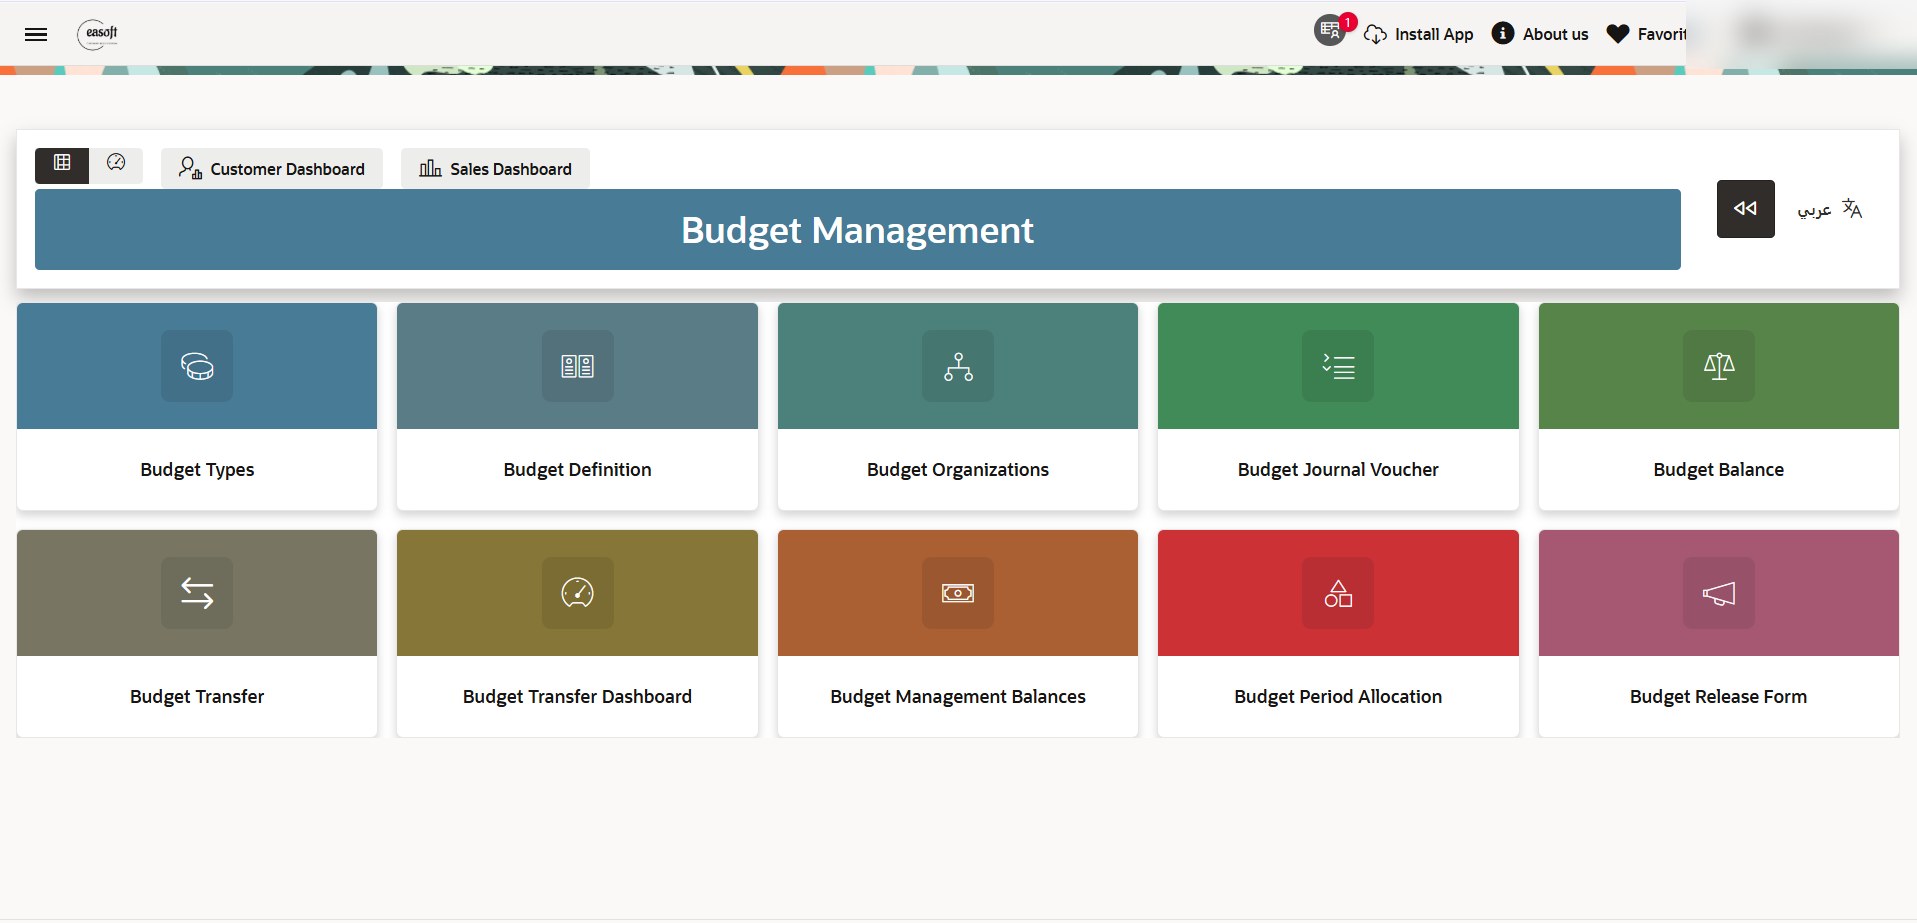Viewport: 1917px width, 923px height.
Task: Open the Budget Journal Voucher label
Action: coord(1338,470)
